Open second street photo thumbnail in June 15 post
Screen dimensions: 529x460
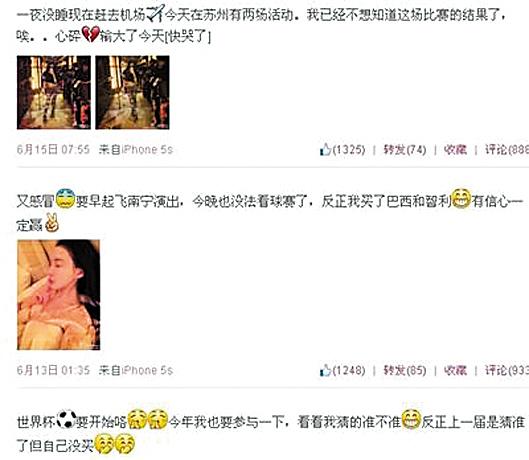tap(133, 92)
